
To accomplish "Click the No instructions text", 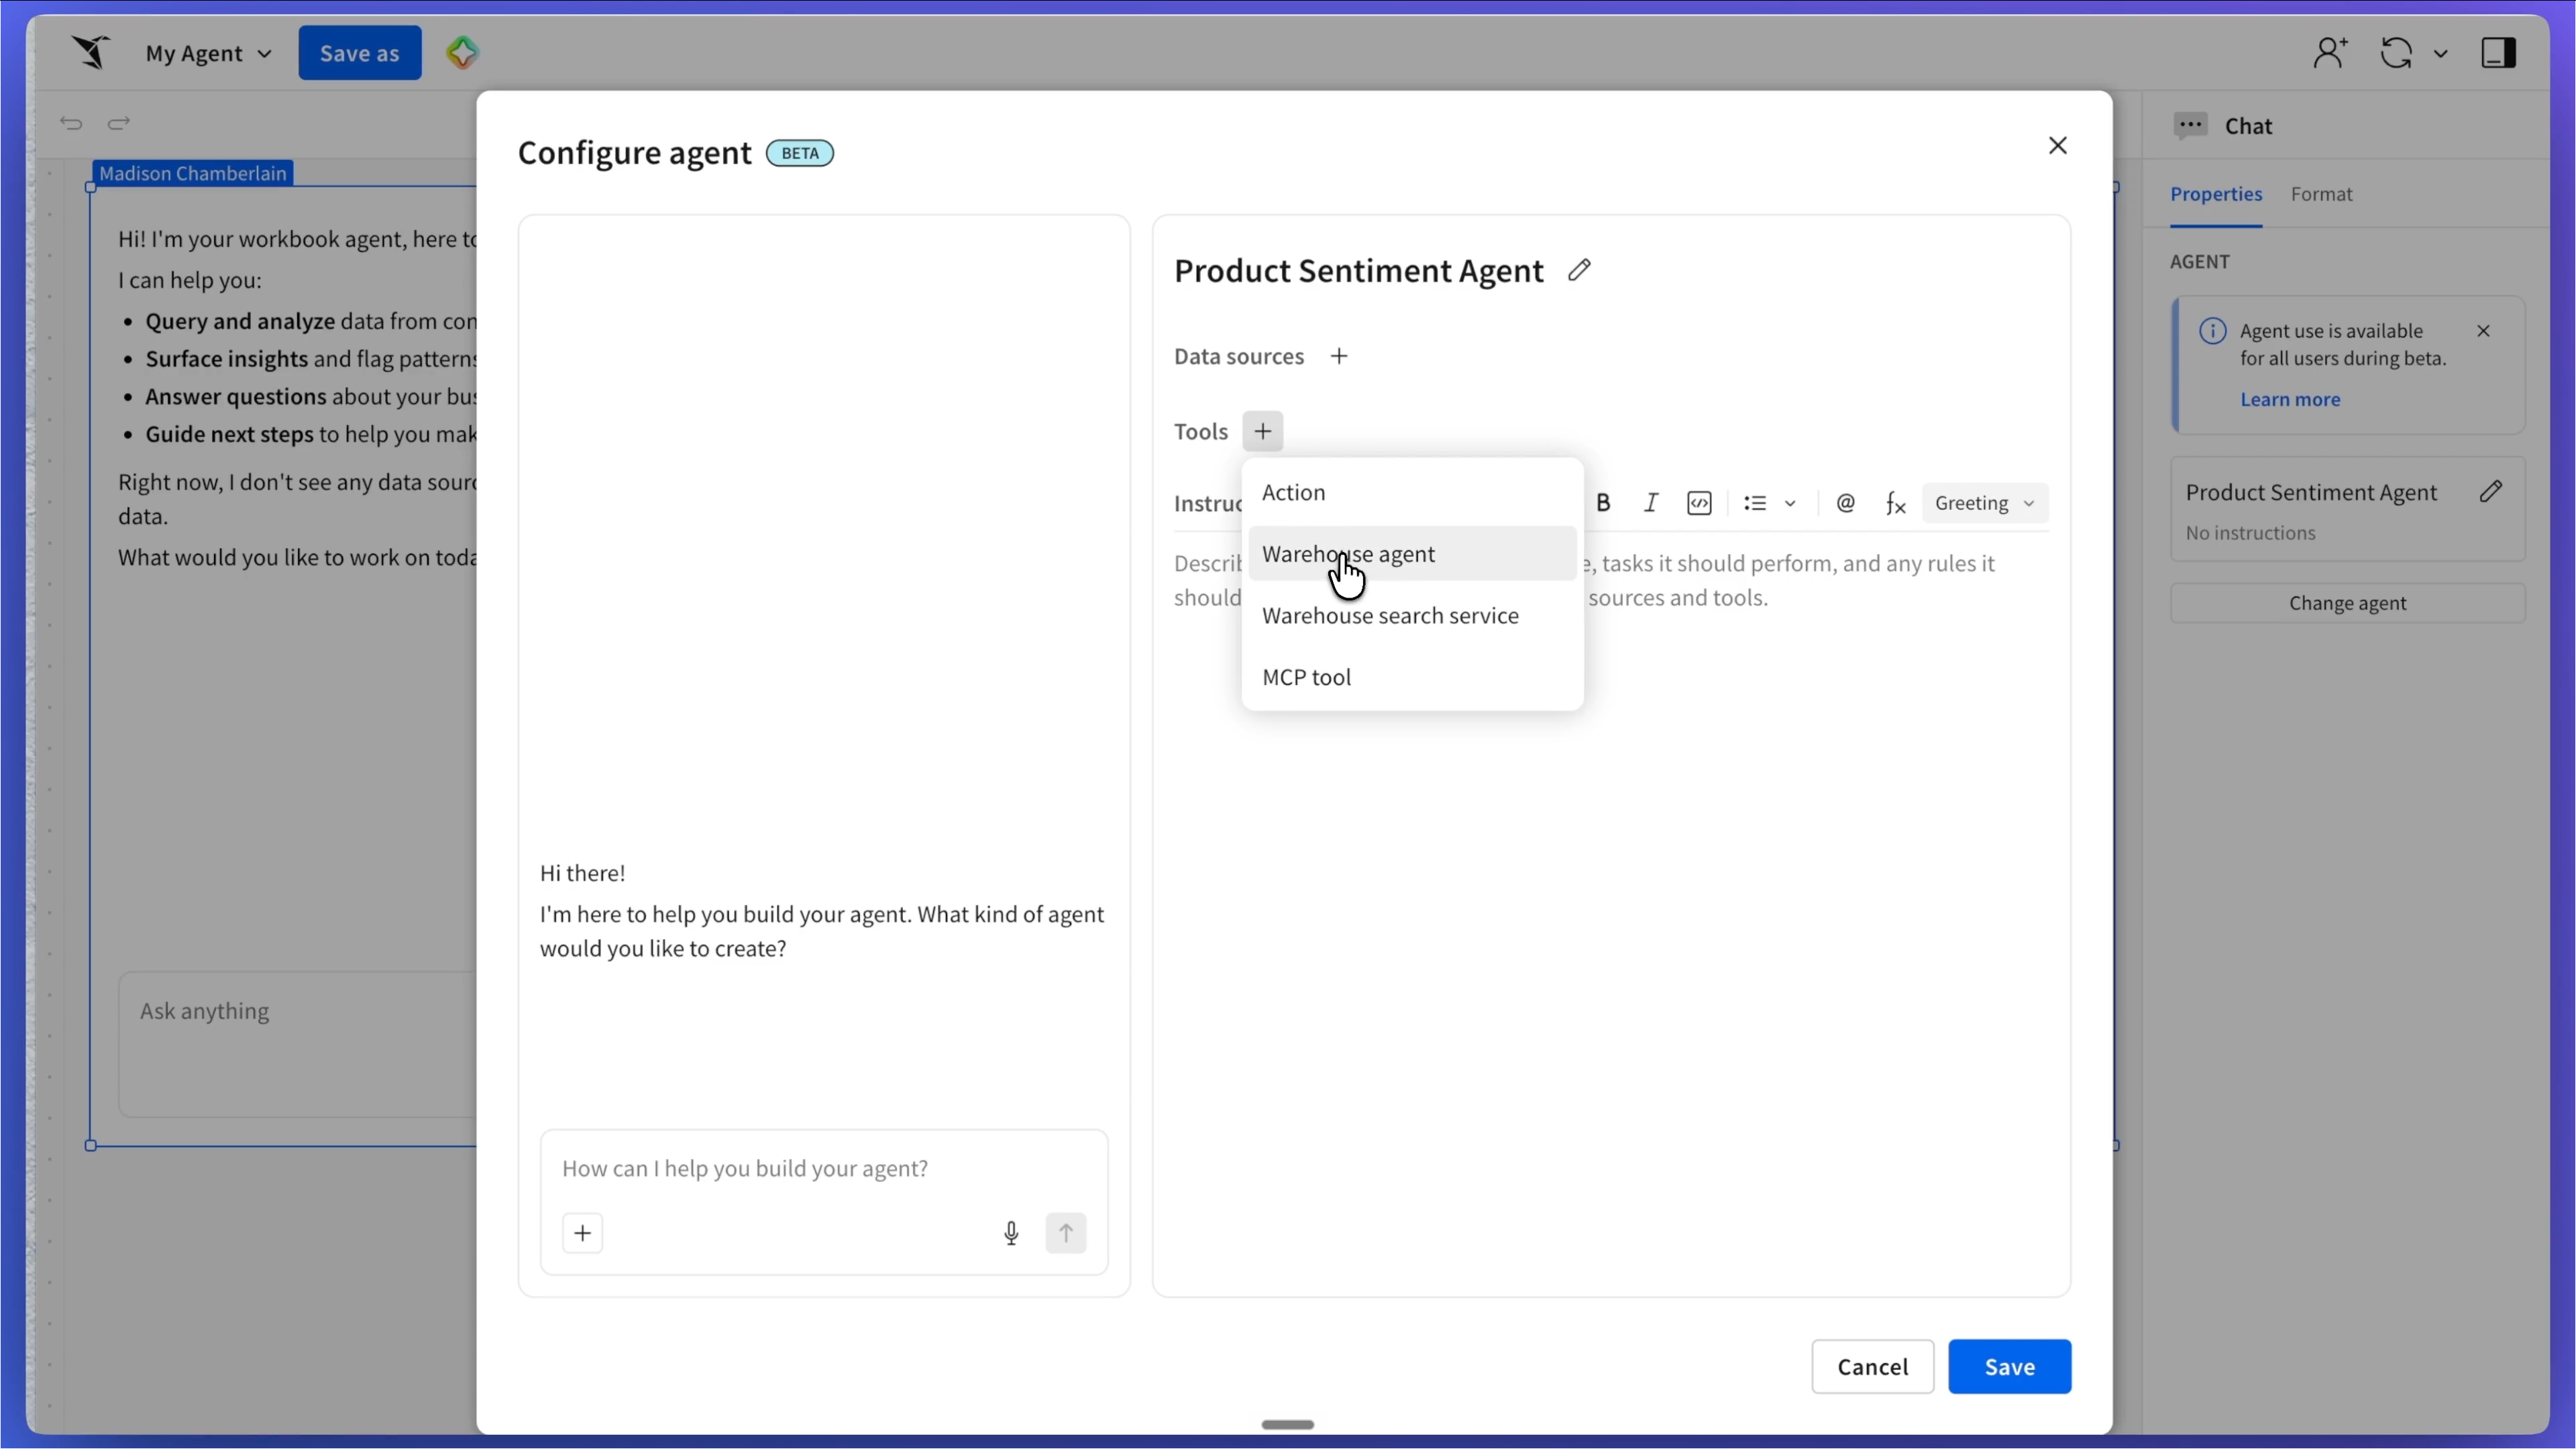I will click(x=2250, y=533).
